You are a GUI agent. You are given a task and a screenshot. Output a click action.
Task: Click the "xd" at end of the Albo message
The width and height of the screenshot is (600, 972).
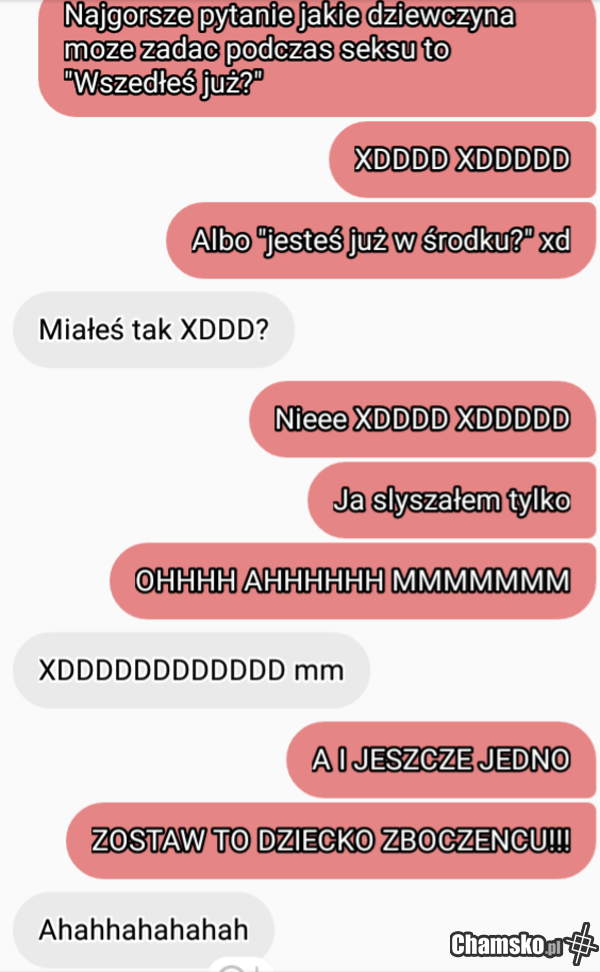point(554,241)
